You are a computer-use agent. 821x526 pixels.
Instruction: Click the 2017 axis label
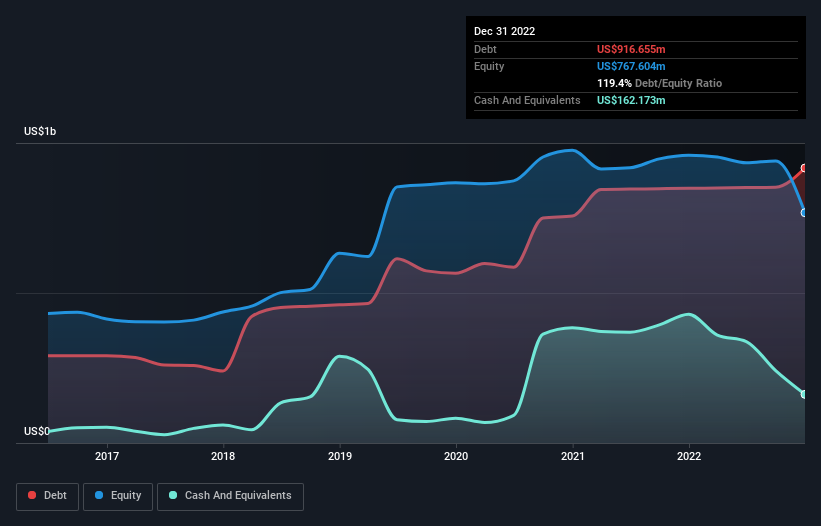pyautogui.click(x=107, y=456)
